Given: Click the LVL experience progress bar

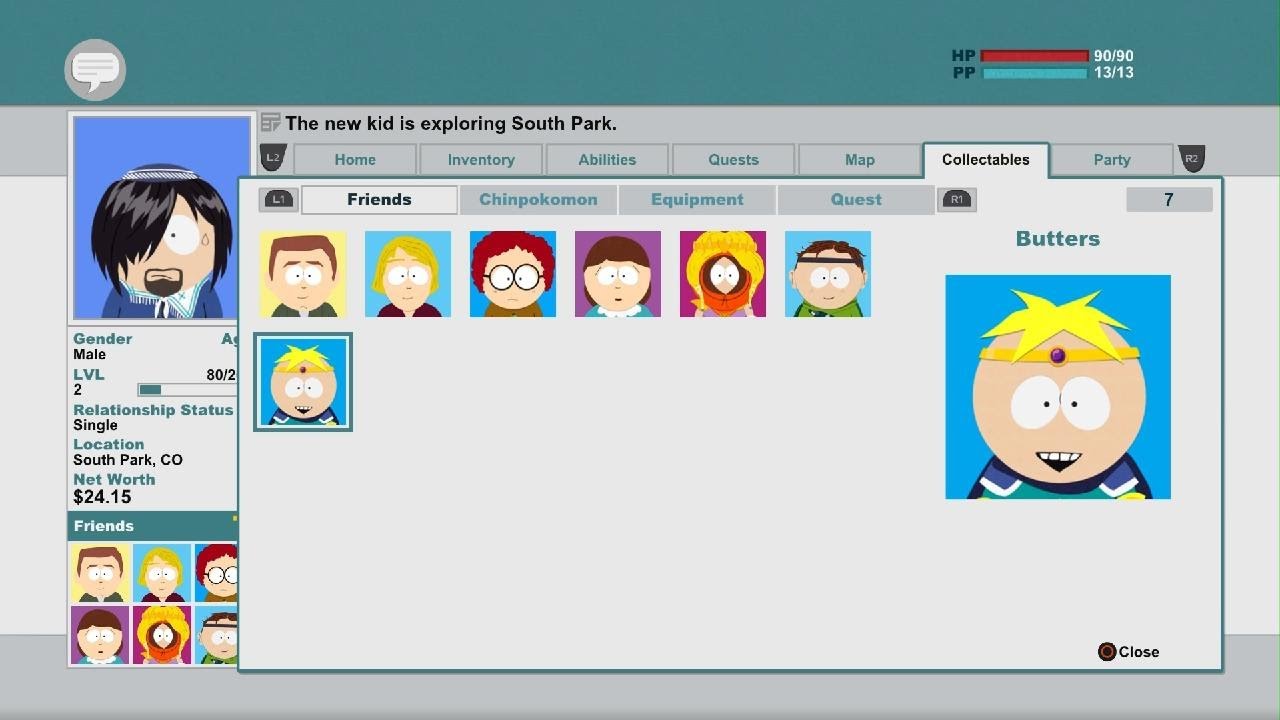Looking at the screenshot, I should coord(188,390).
